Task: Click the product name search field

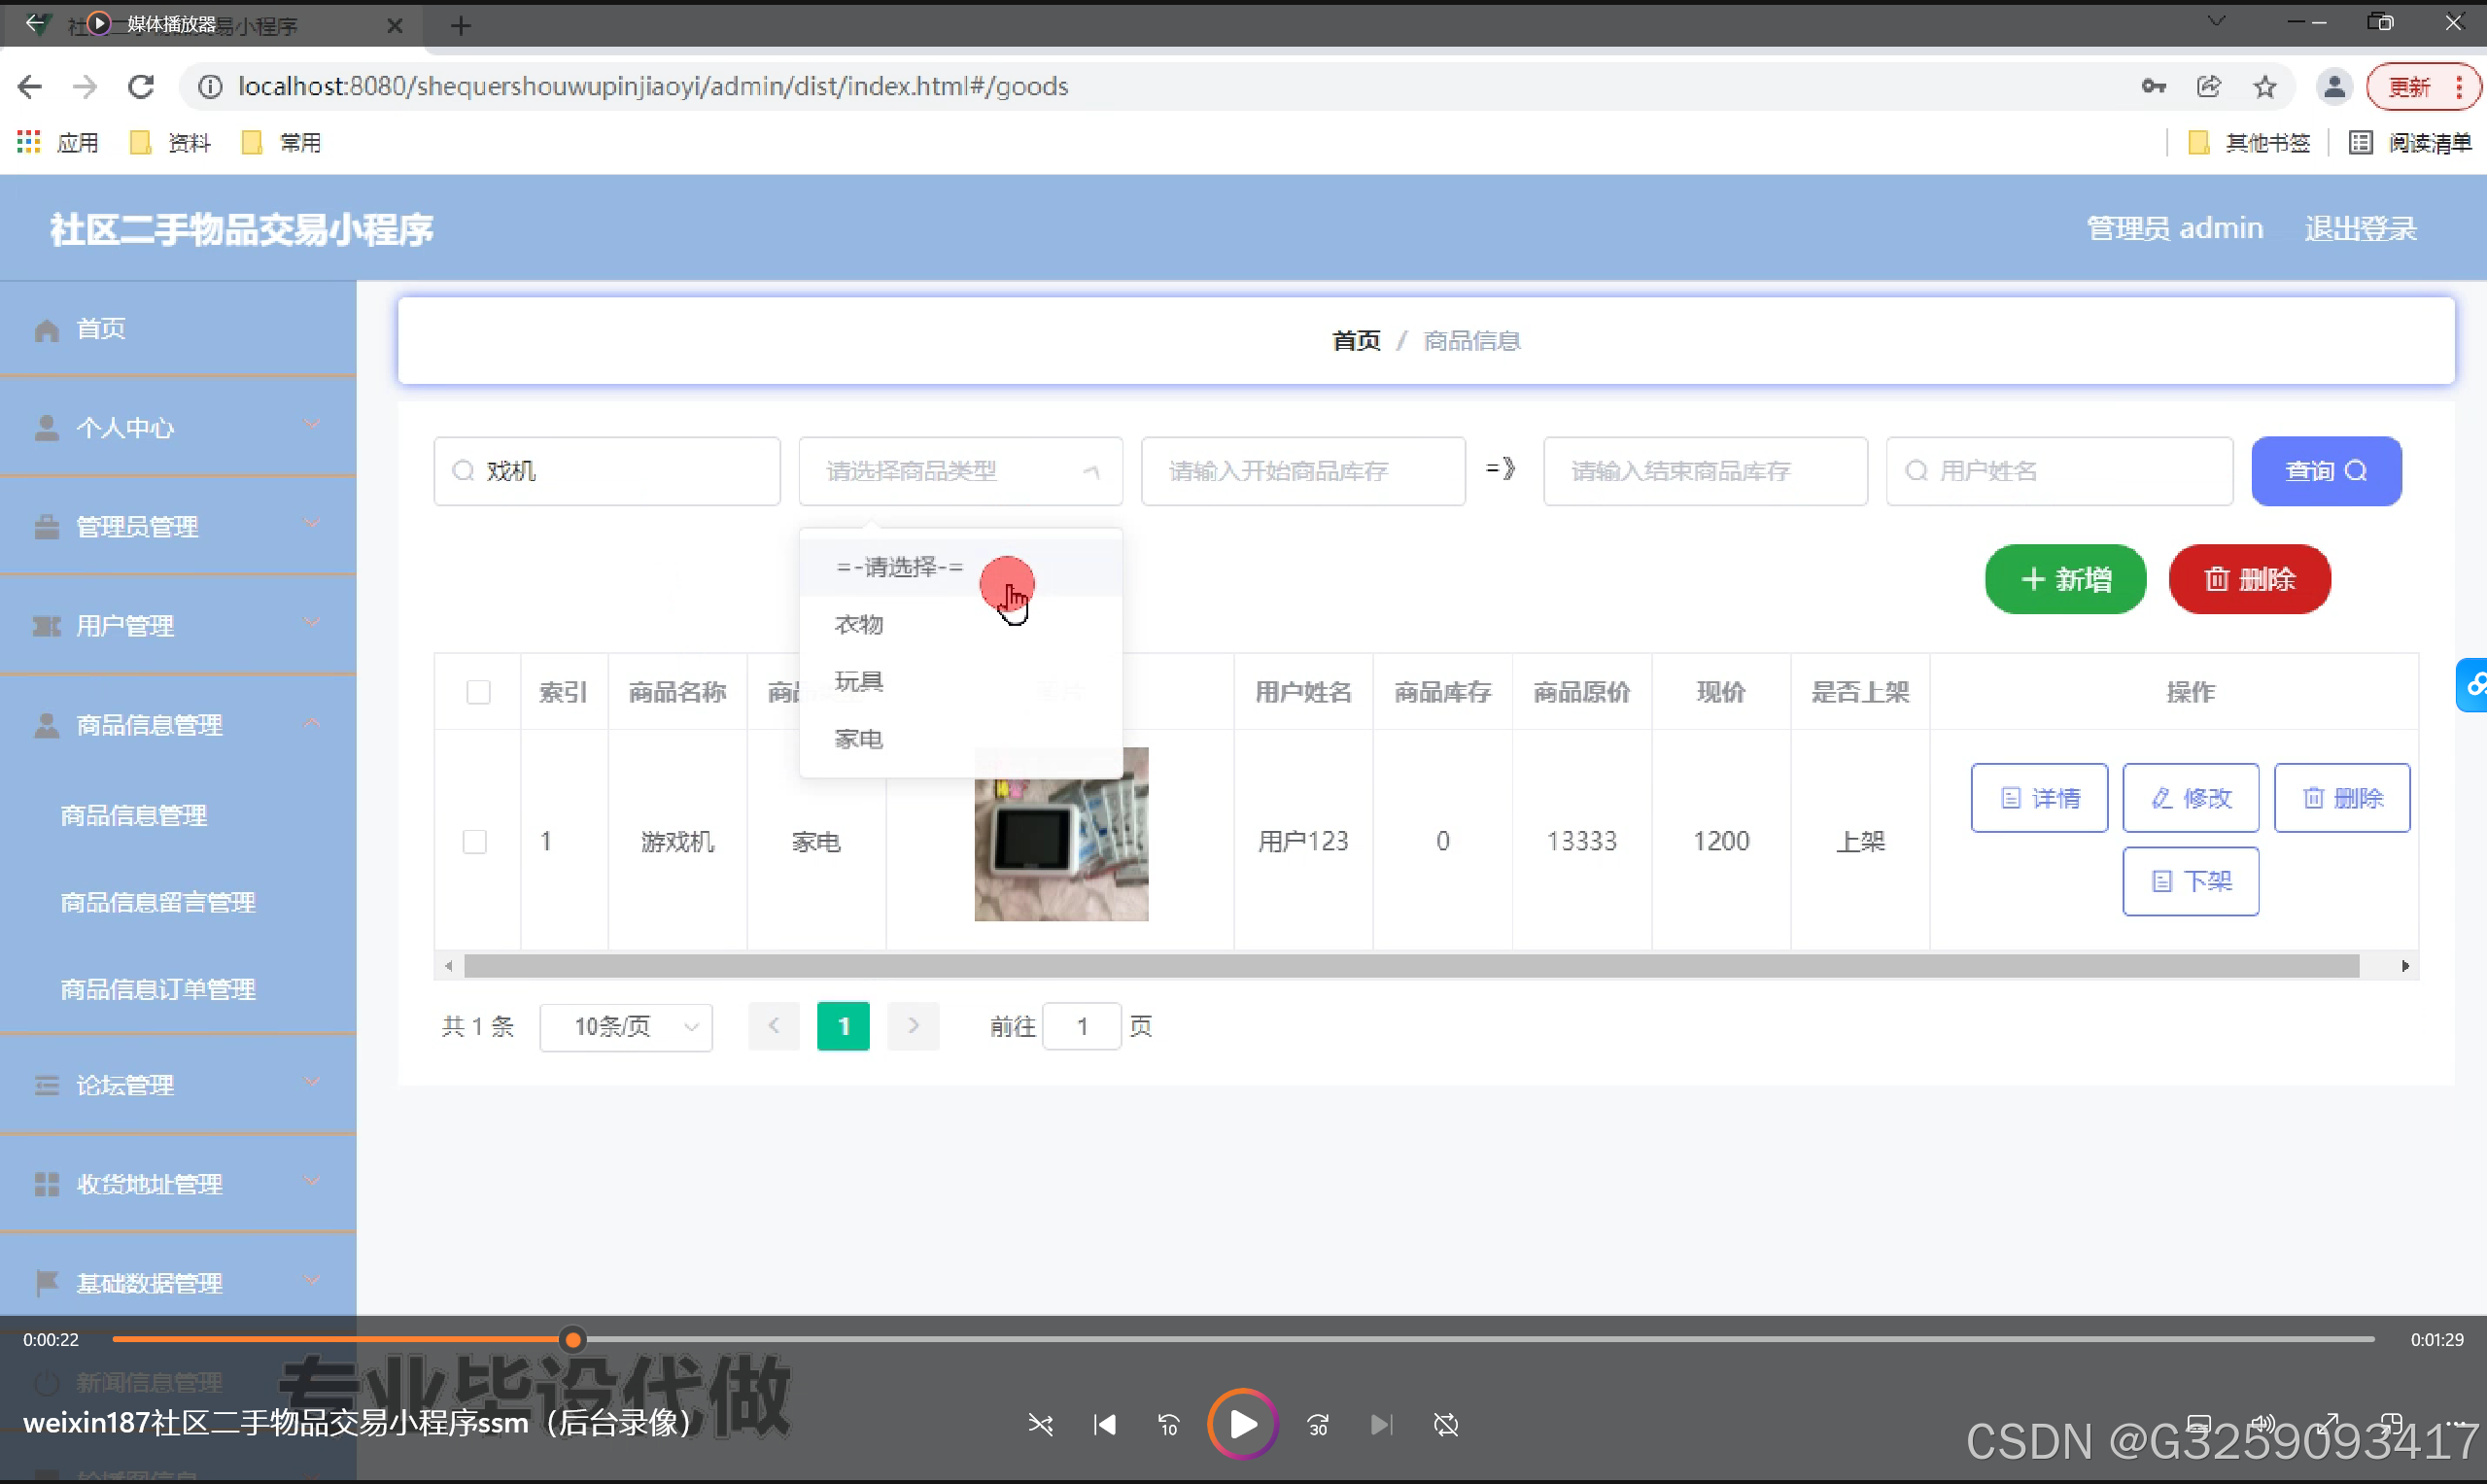Action: tap(607, 471)
